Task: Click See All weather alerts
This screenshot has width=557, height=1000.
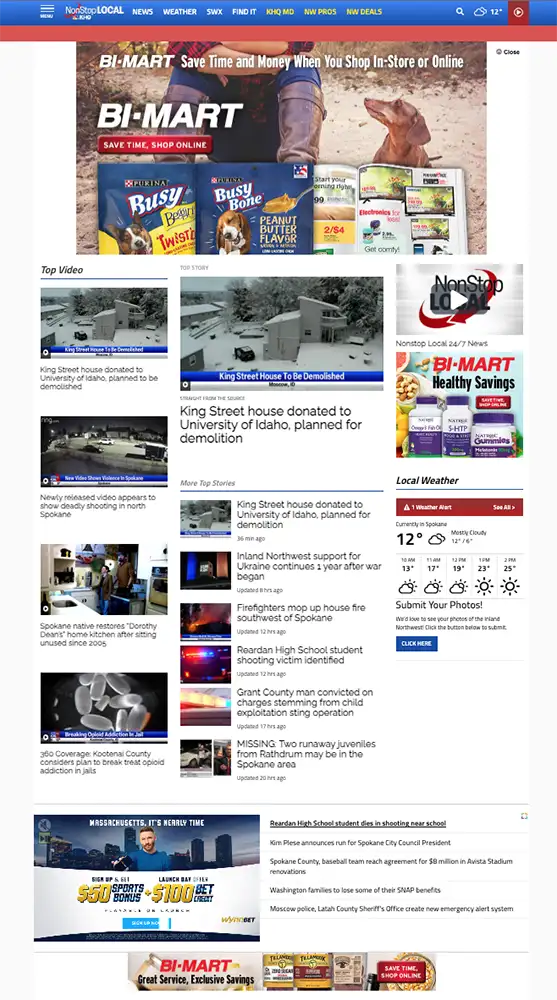Action: [x=503, y=508]
